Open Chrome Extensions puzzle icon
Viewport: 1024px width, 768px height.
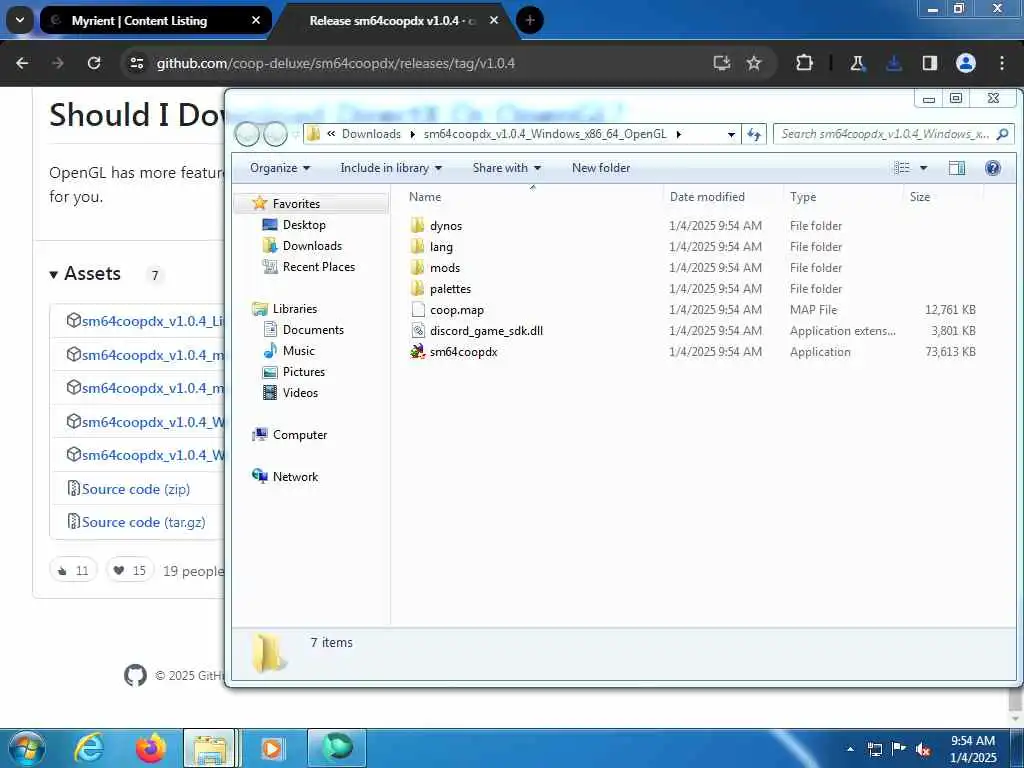coord(805,63)
